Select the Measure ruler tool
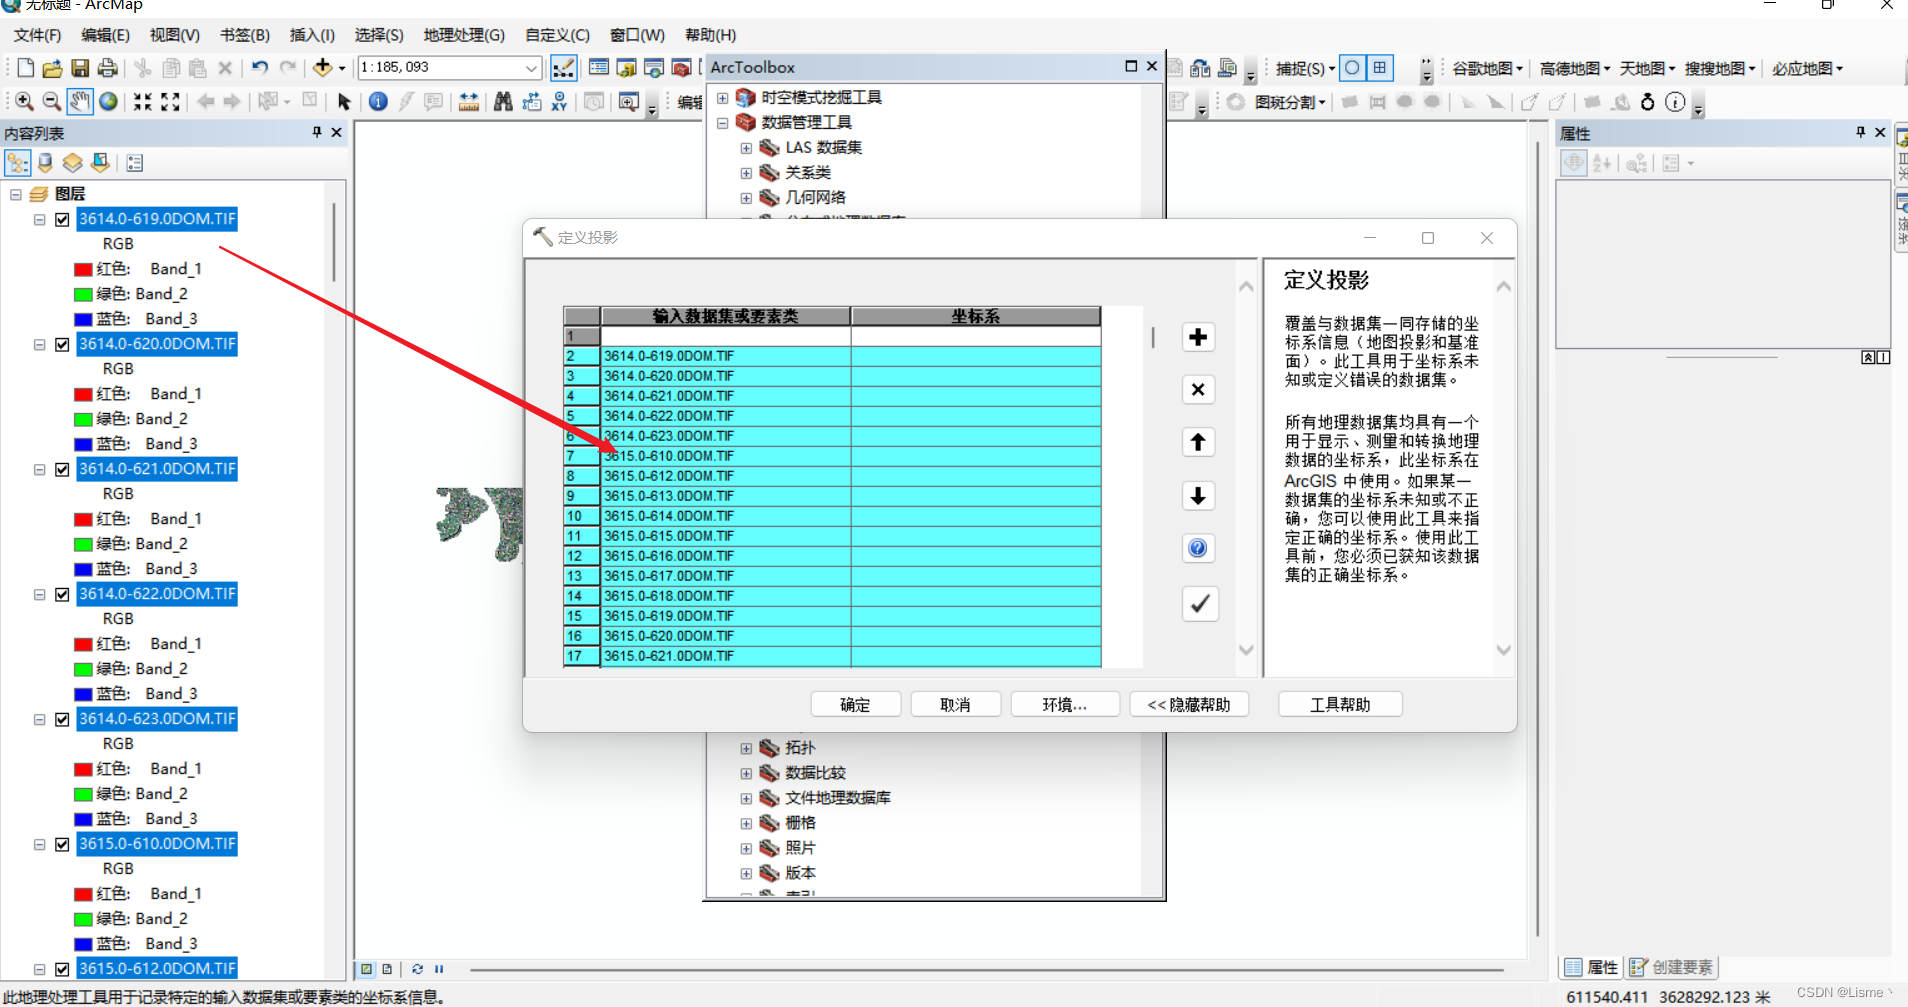1908x1007 pixels. pyautogui.click(x=468, y=102)
